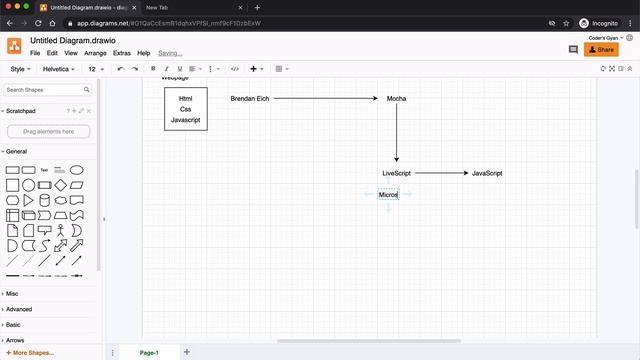Click More Shapes link
Image resolution: width=640 pixels, height=360 pixels.
30,353
